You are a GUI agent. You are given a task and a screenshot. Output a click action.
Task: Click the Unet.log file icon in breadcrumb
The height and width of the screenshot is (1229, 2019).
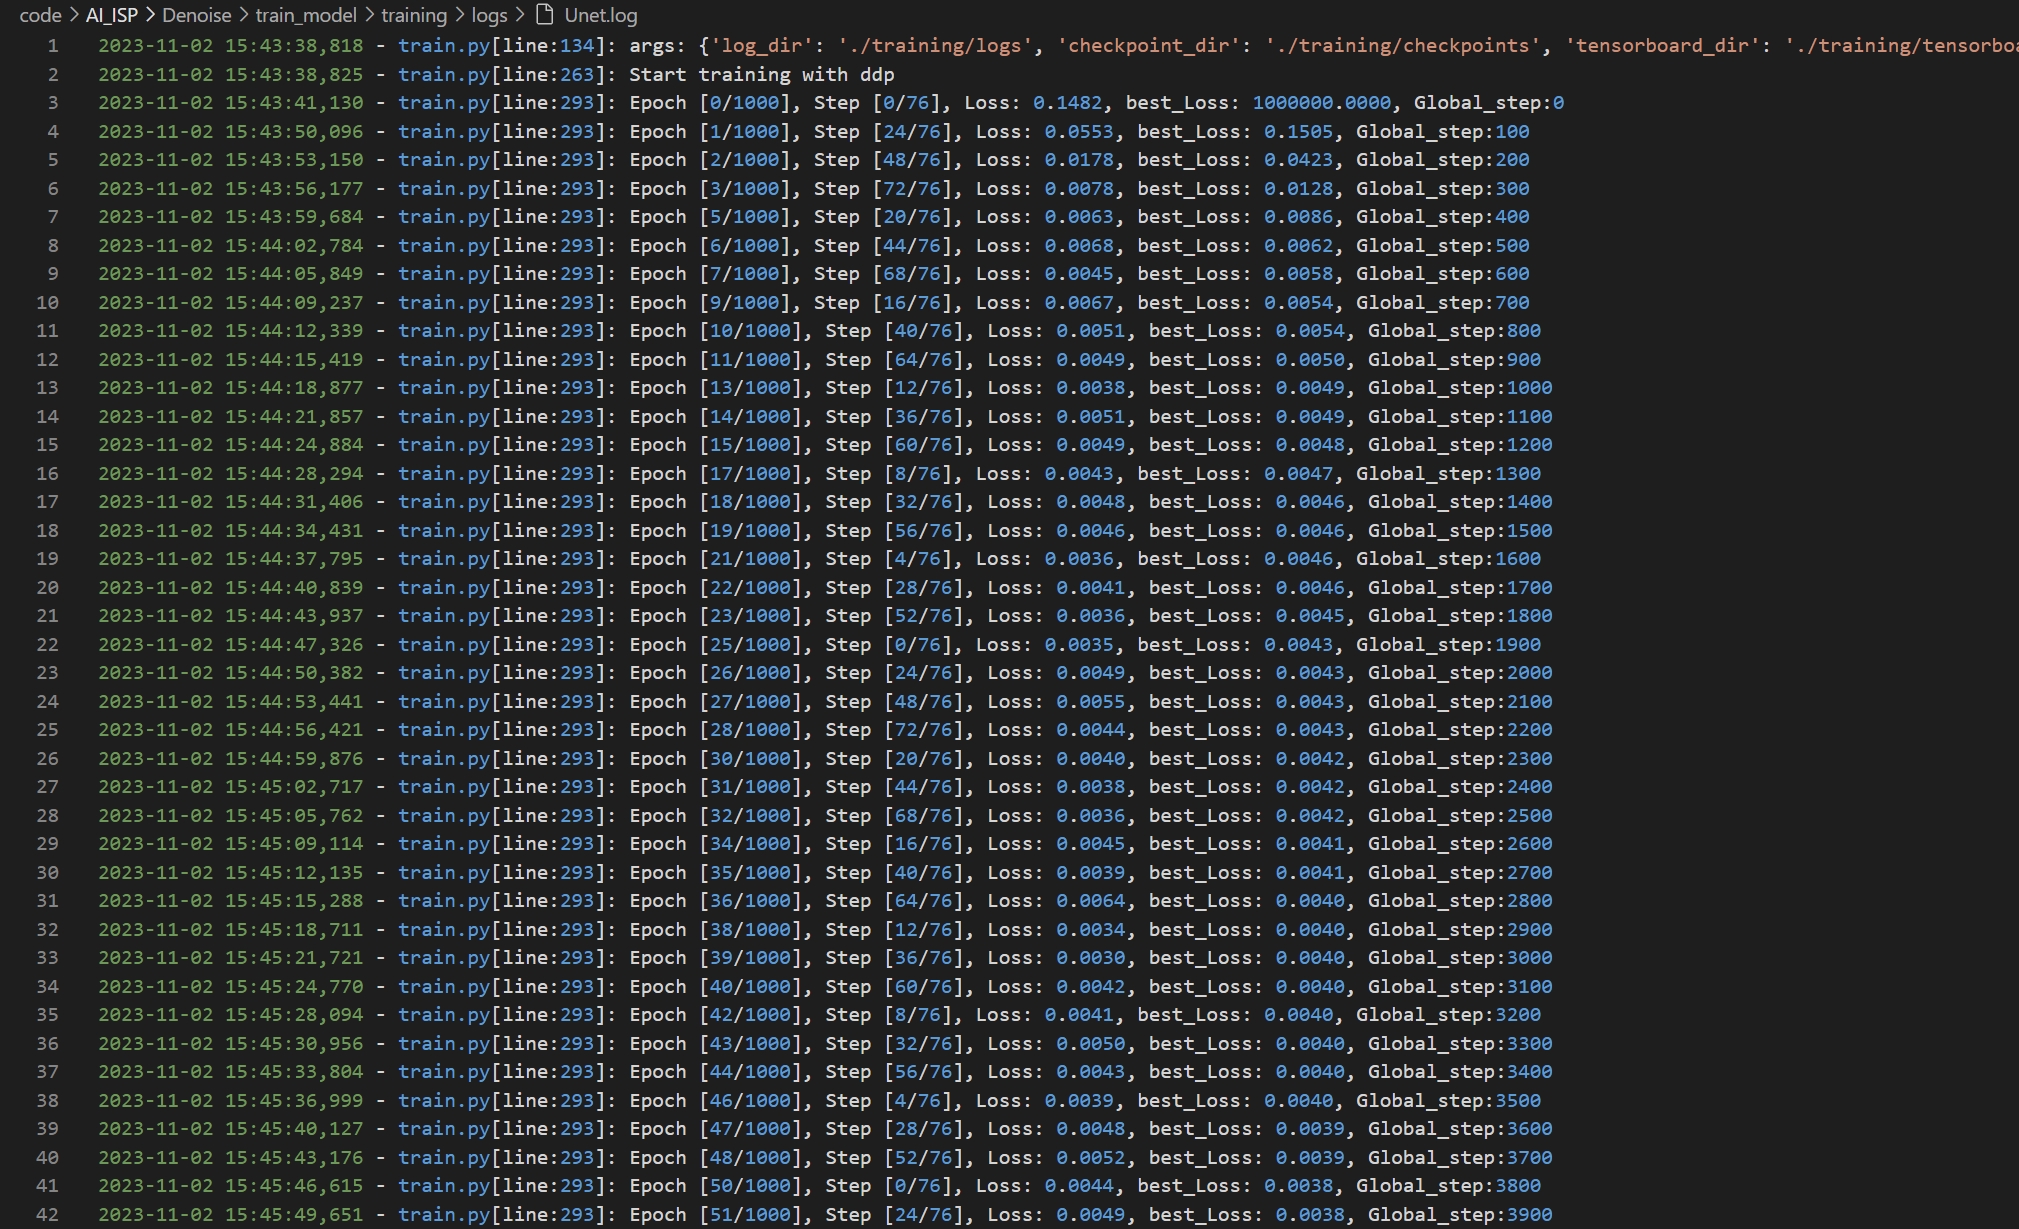[x=544, y=15]
